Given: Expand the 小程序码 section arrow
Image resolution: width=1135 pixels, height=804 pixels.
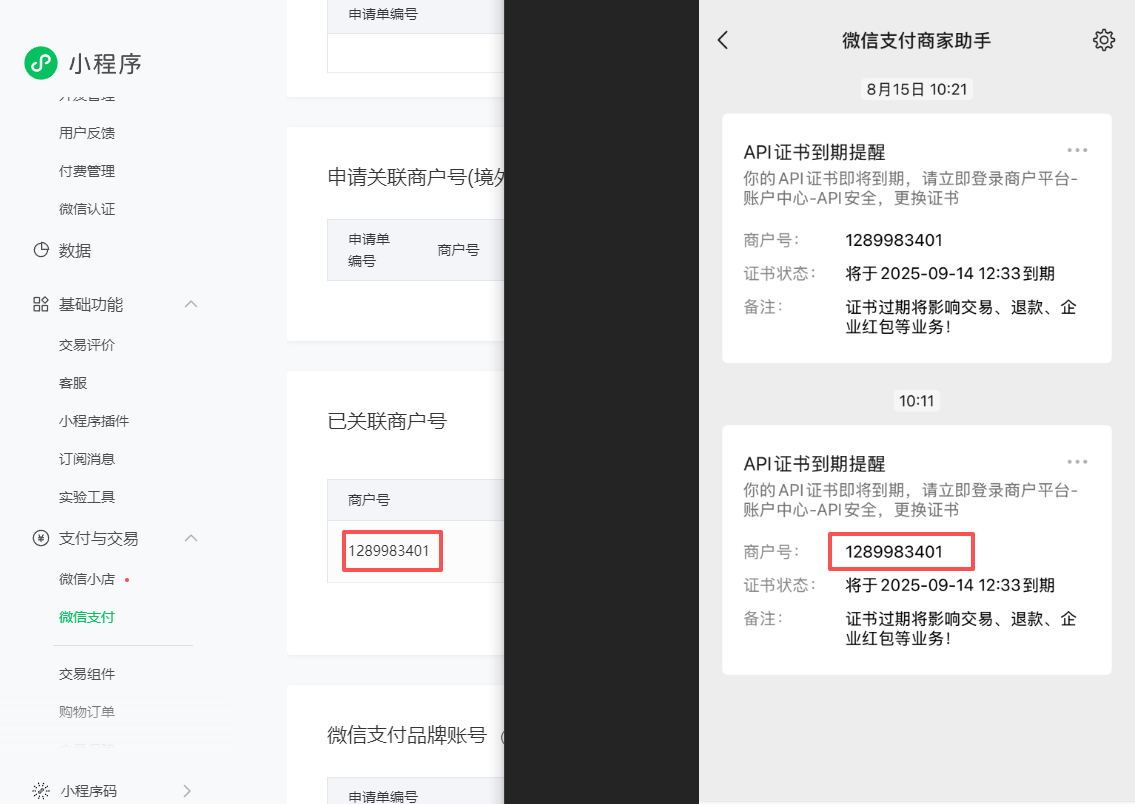Looking at the screenshot, I should (x=187, y=790).
